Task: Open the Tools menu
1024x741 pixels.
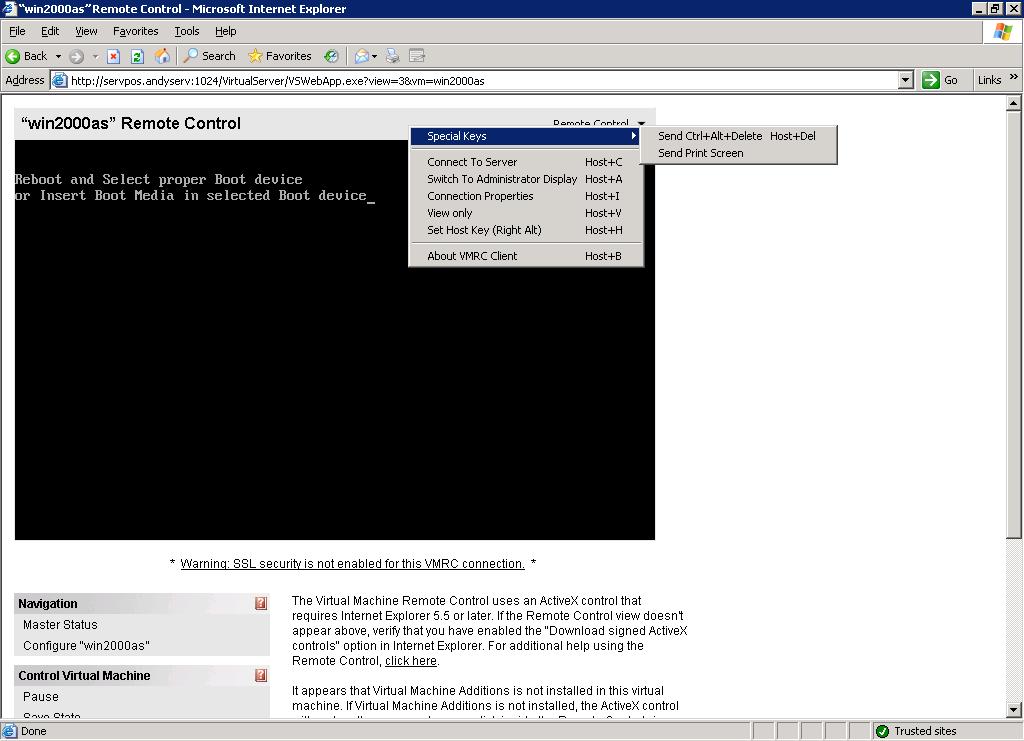Action: point(186,31)
